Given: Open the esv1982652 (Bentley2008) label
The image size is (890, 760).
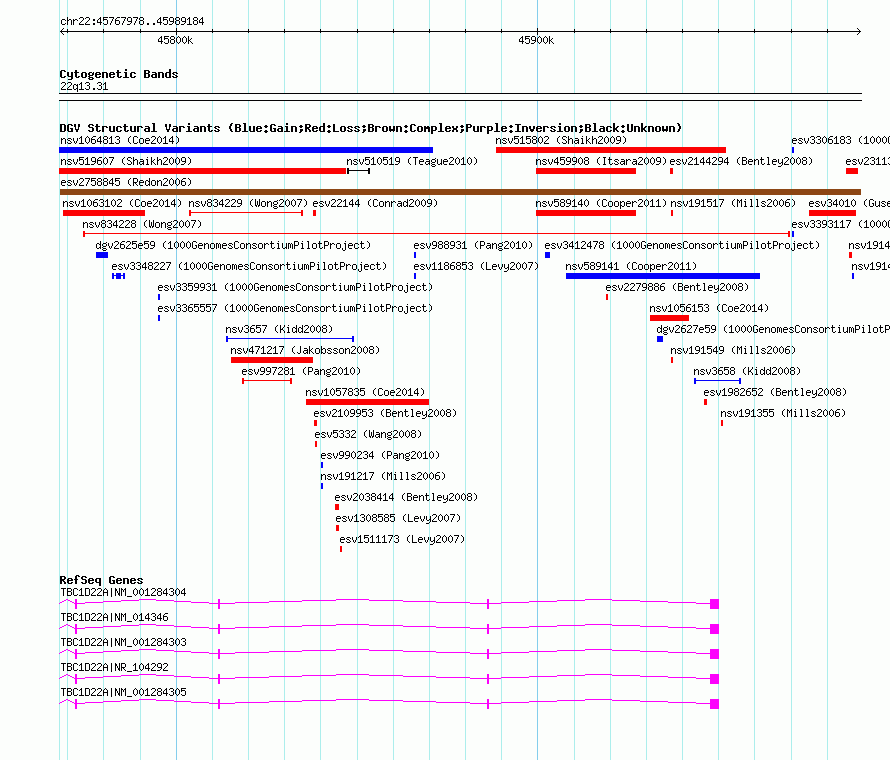Looking at the screenshot, I should click(x=775, y=392).
